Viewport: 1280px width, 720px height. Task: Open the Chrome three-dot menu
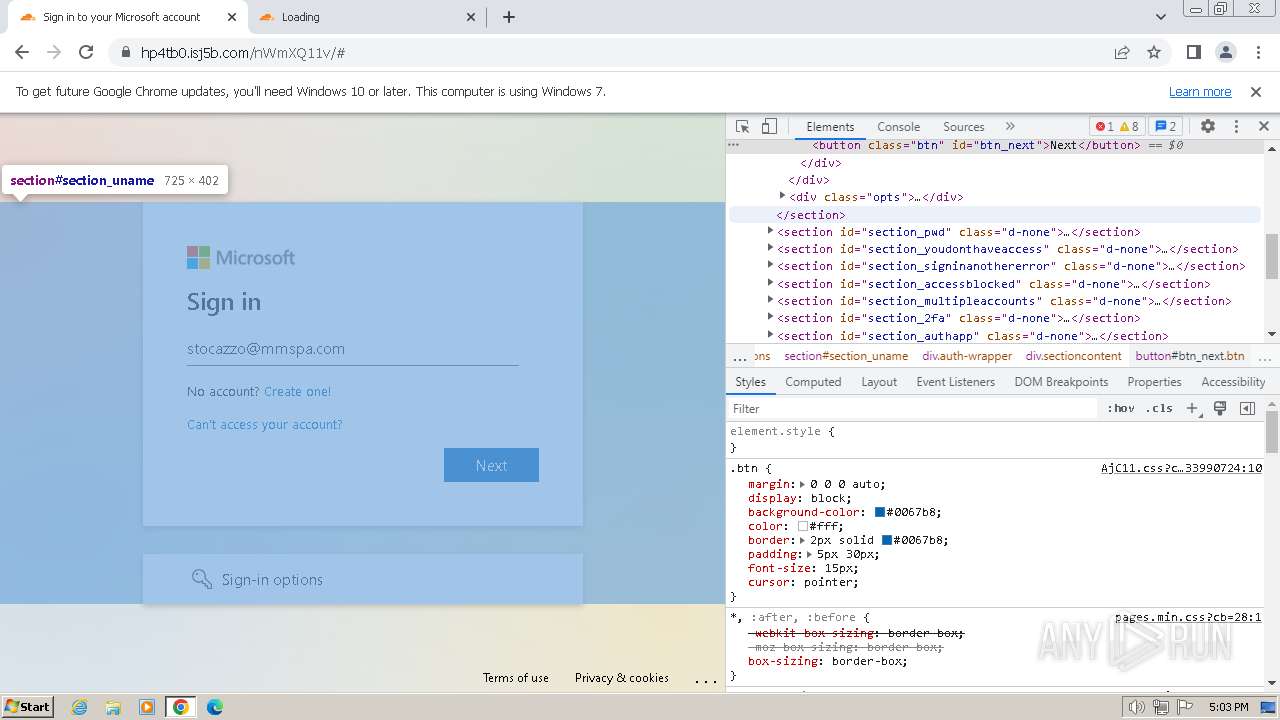click(1257, 52)
